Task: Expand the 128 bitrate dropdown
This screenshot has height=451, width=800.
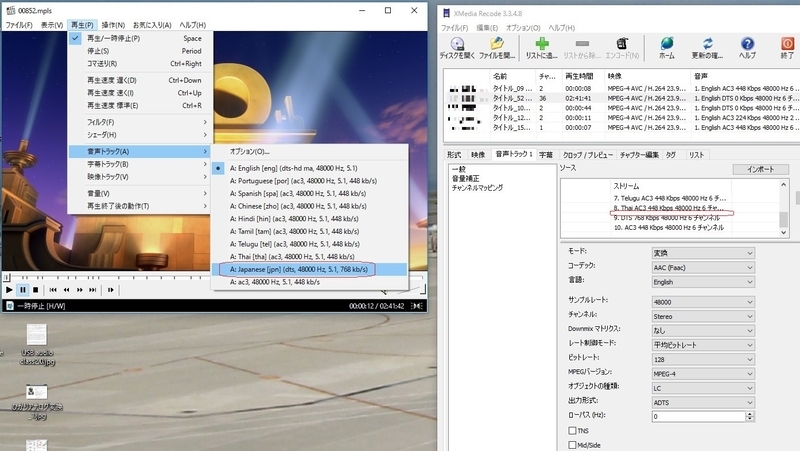Action: (703, 359)
